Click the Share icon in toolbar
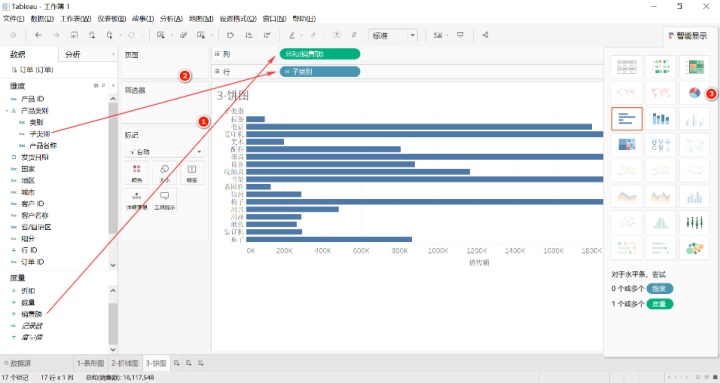Image resolution: width=720 pixels, height=383 pixels. pos(485,35)
